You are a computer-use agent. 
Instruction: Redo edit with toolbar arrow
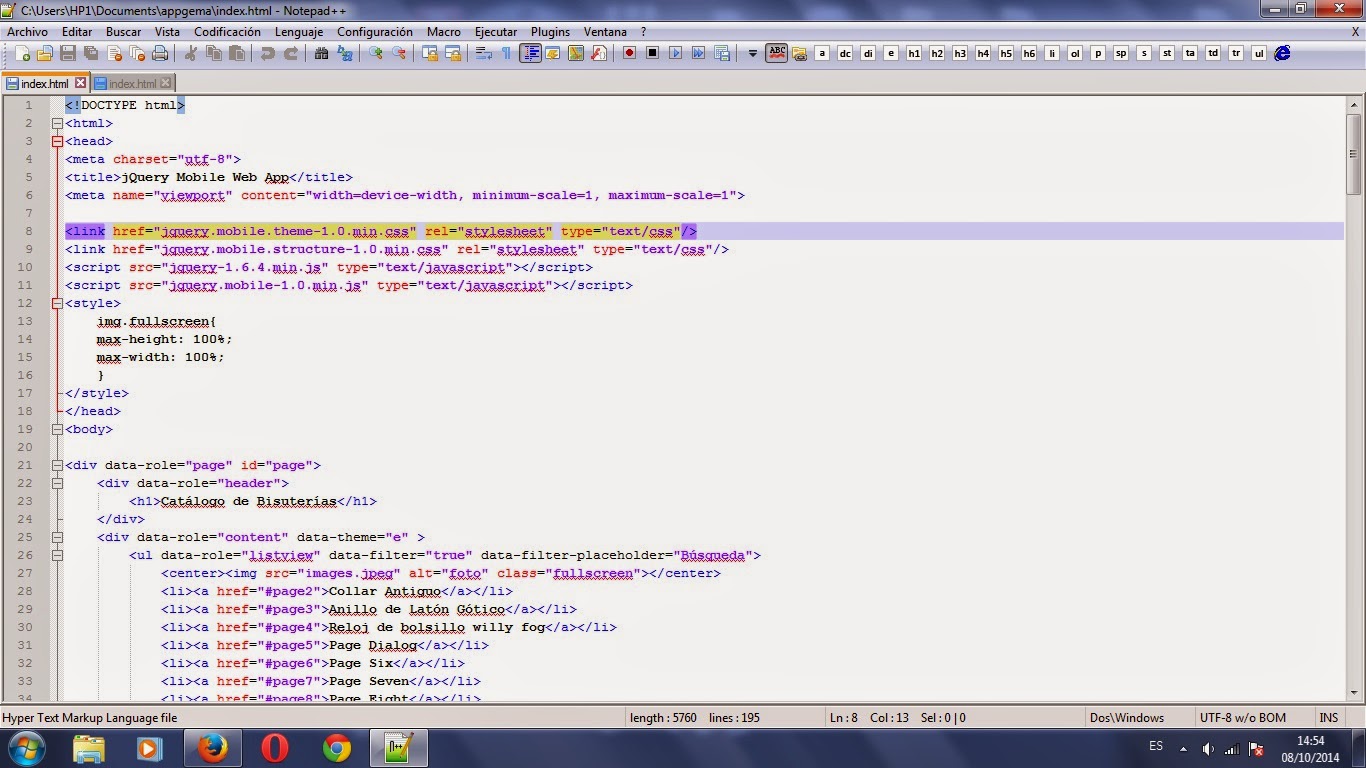click(x=291, y=53)
